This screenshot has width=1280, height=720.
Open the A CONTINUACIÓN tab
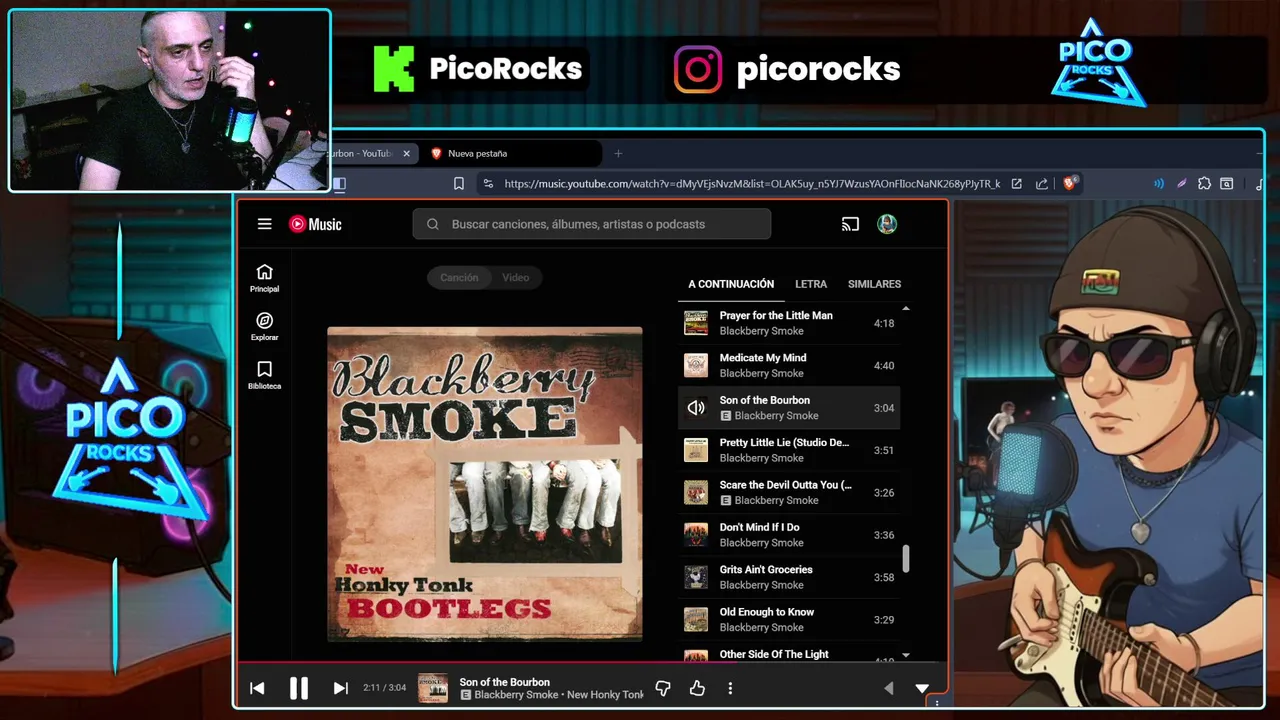tap(731, 284)
